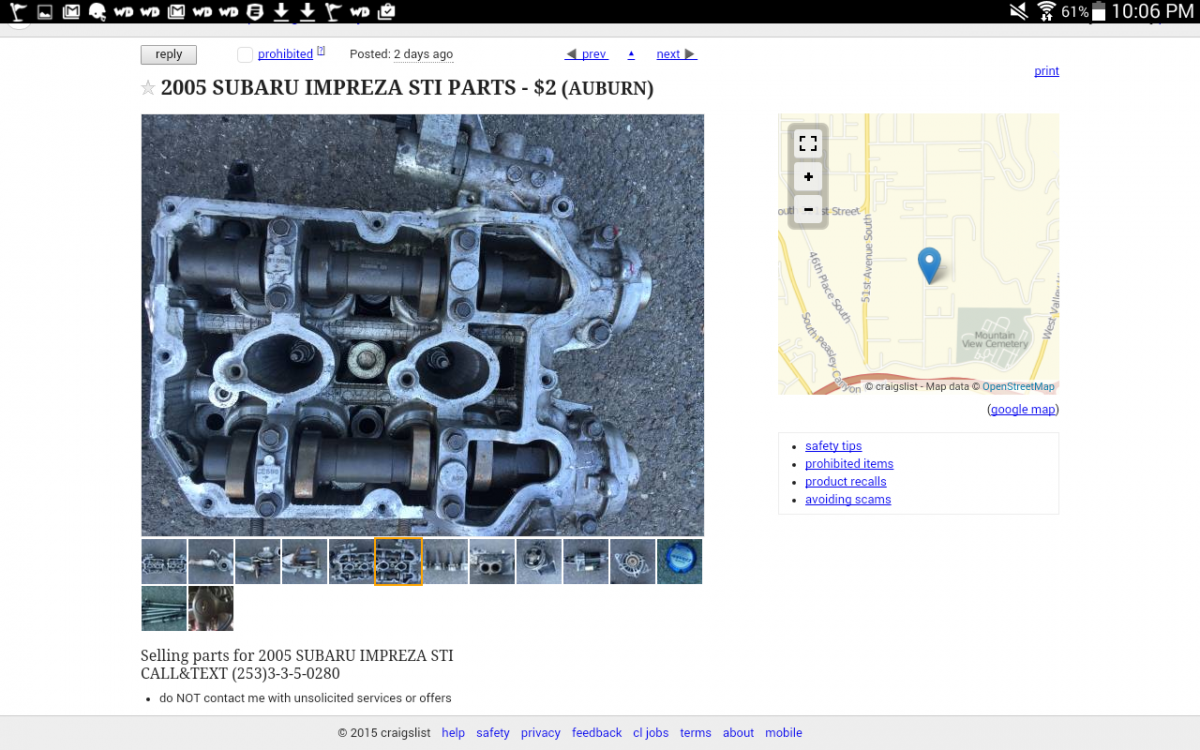Screen dimensions: 1200x750
Task: Go to the next listing
Action: tap(676, 54)
